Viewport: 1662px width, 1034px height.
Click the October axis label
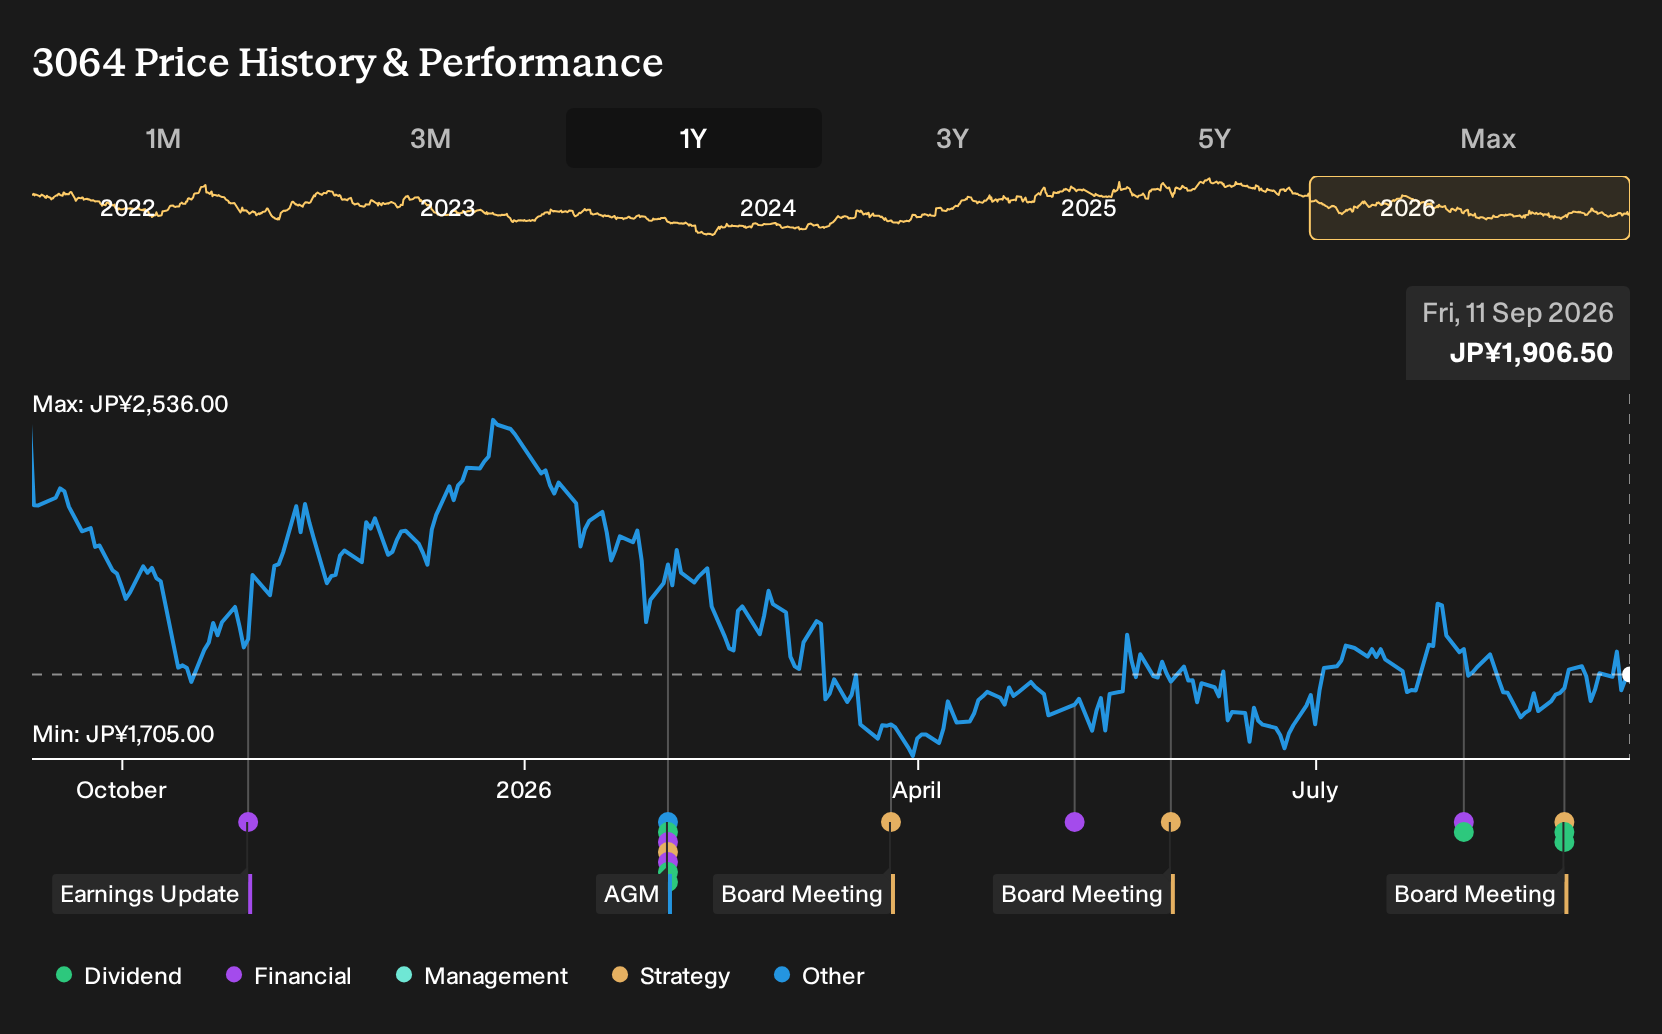(x=121, y=790)
